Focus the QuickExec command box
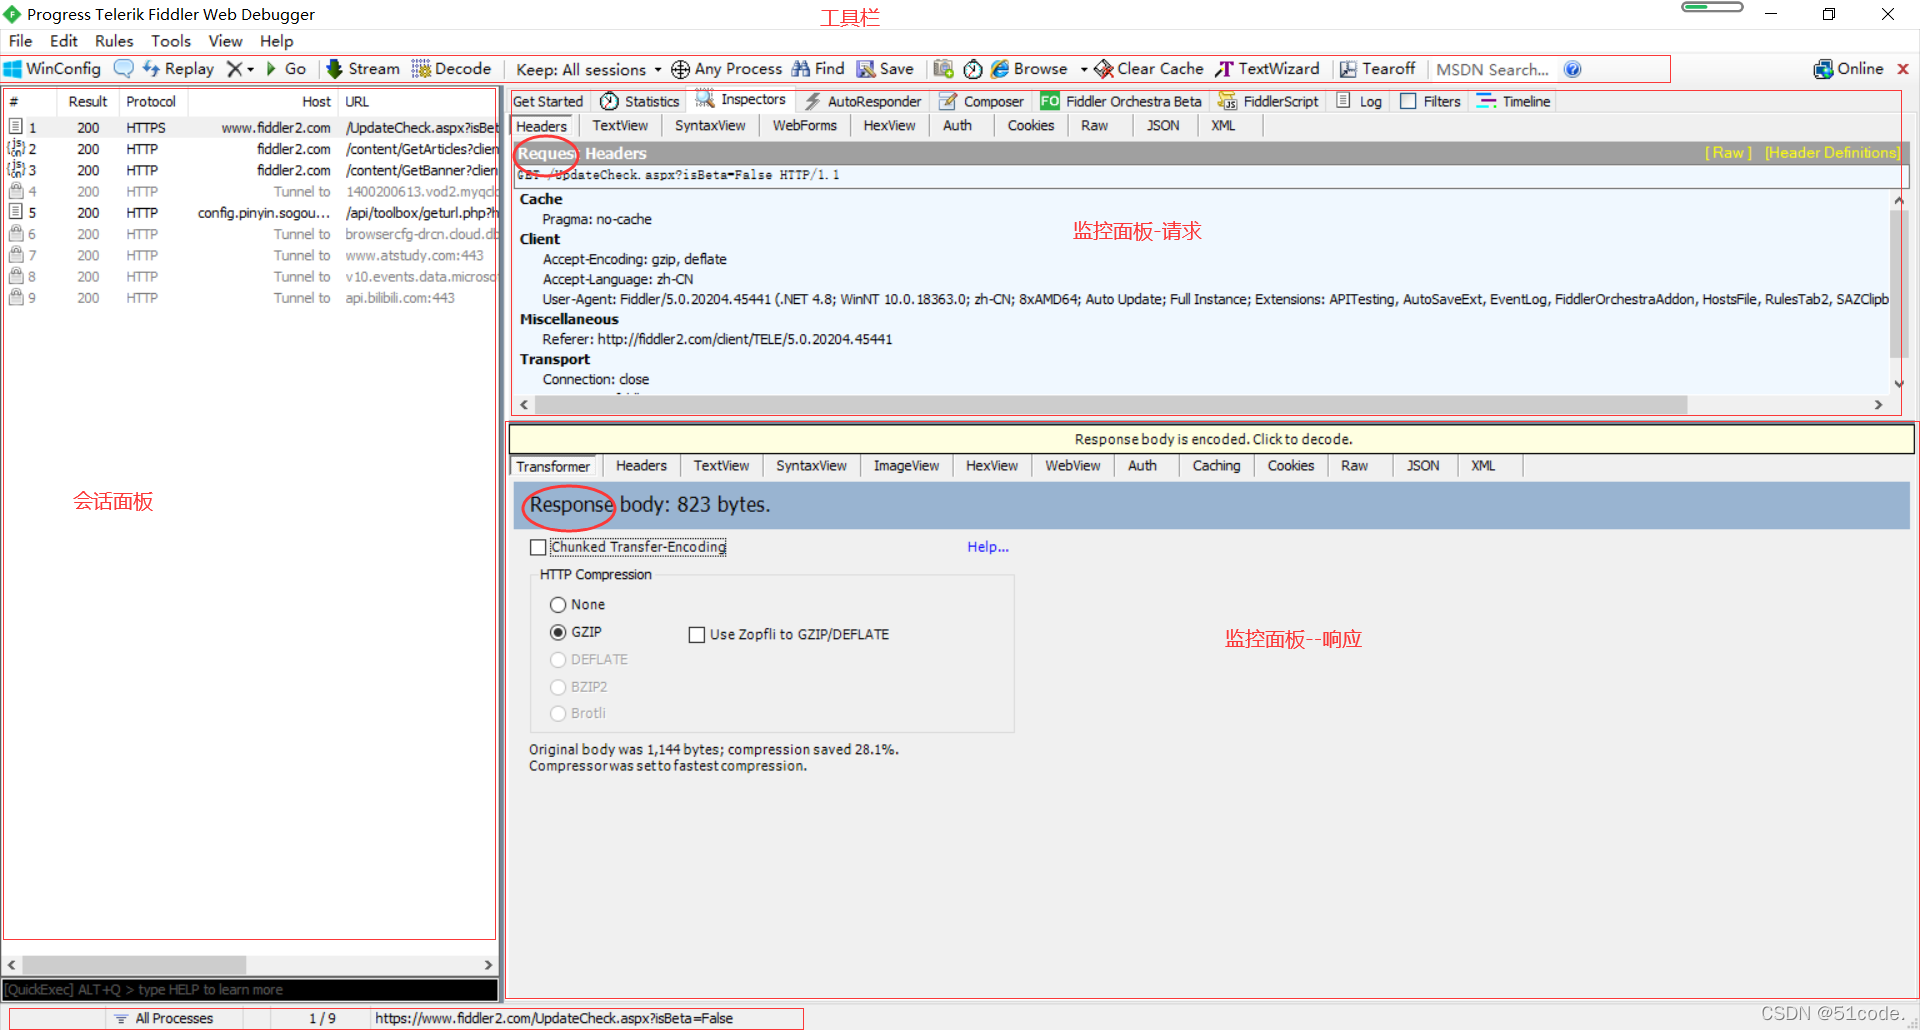Screen dimensions: 1920x1030 [x=250, y=990]
